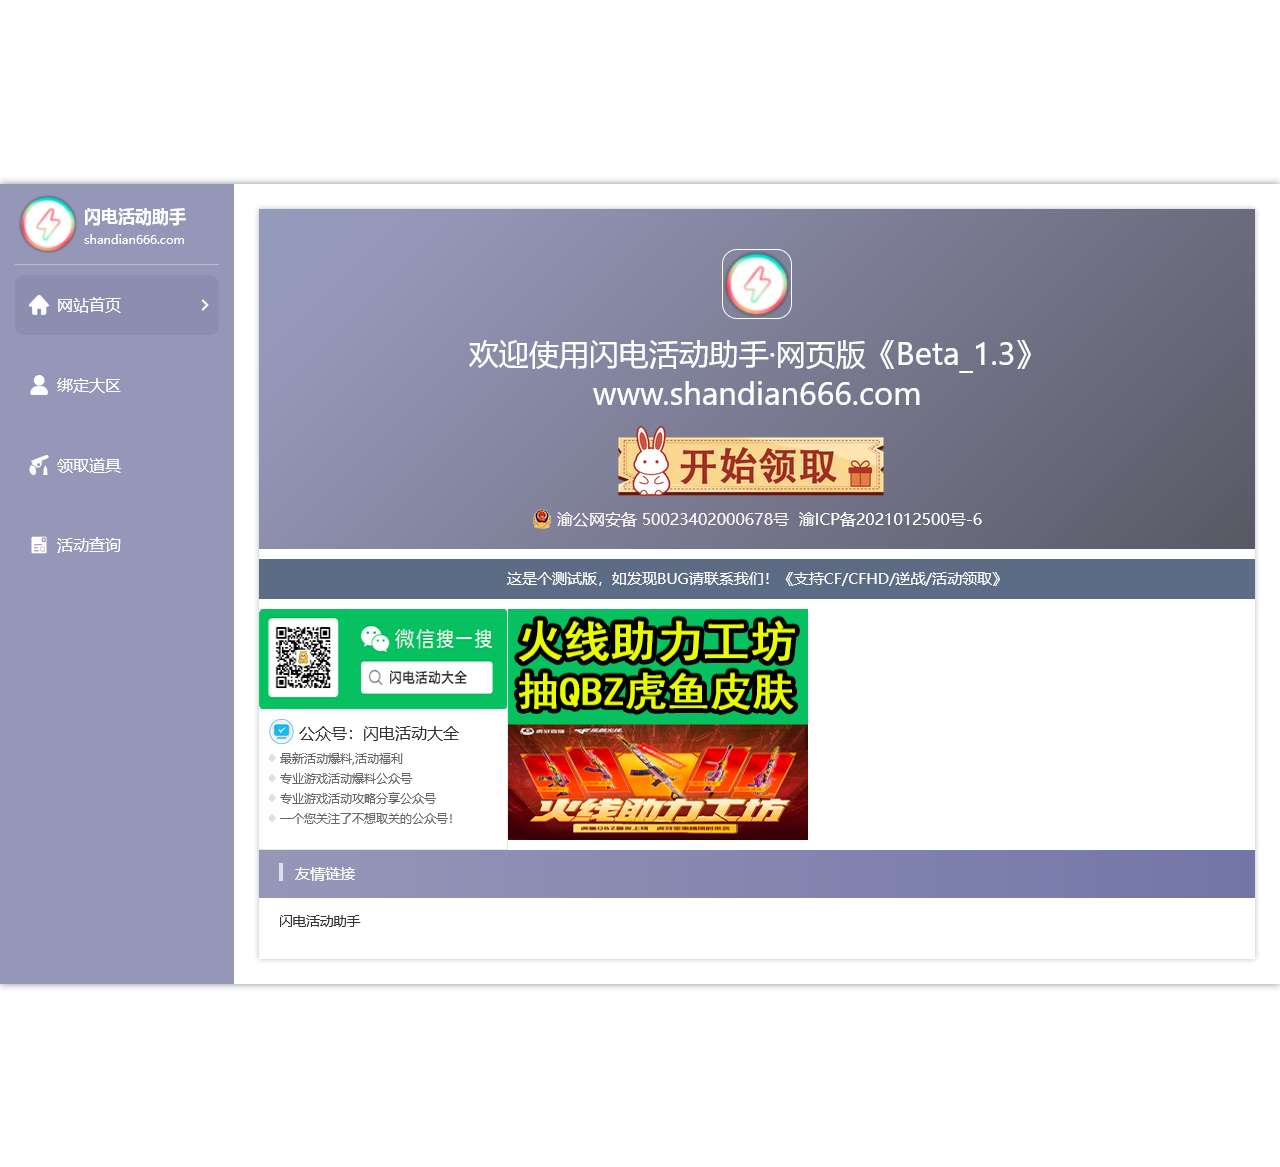Open 活动查询 in the sidebar
The image size is (1280, 1167).
tap(88, 544)
